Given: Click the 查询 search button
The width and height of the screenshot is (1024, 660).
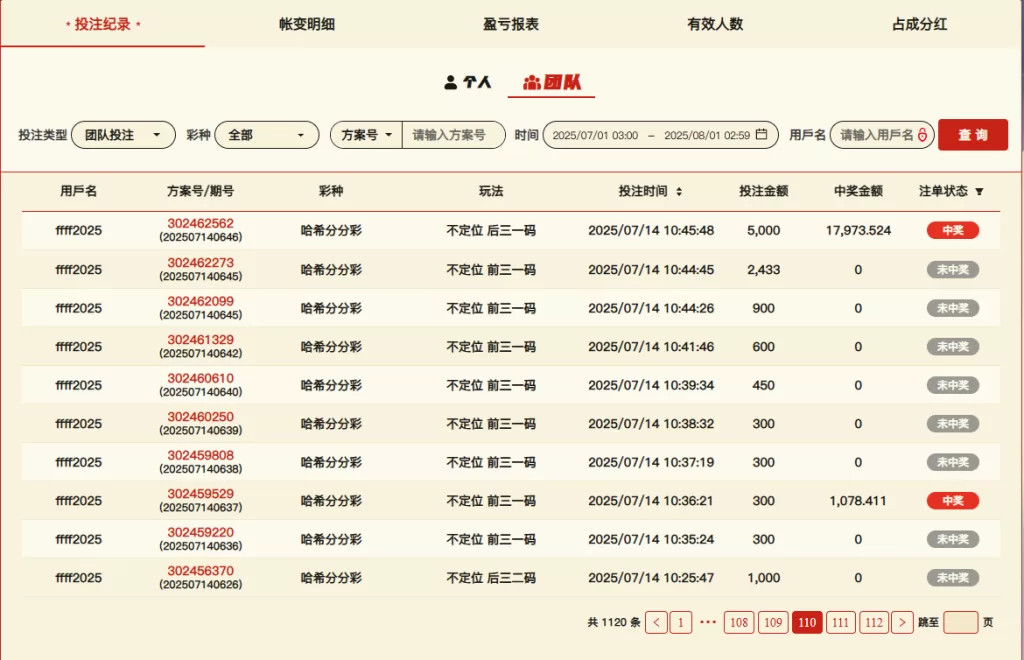Looking at the screenshot, I should [x=972, y=135].
